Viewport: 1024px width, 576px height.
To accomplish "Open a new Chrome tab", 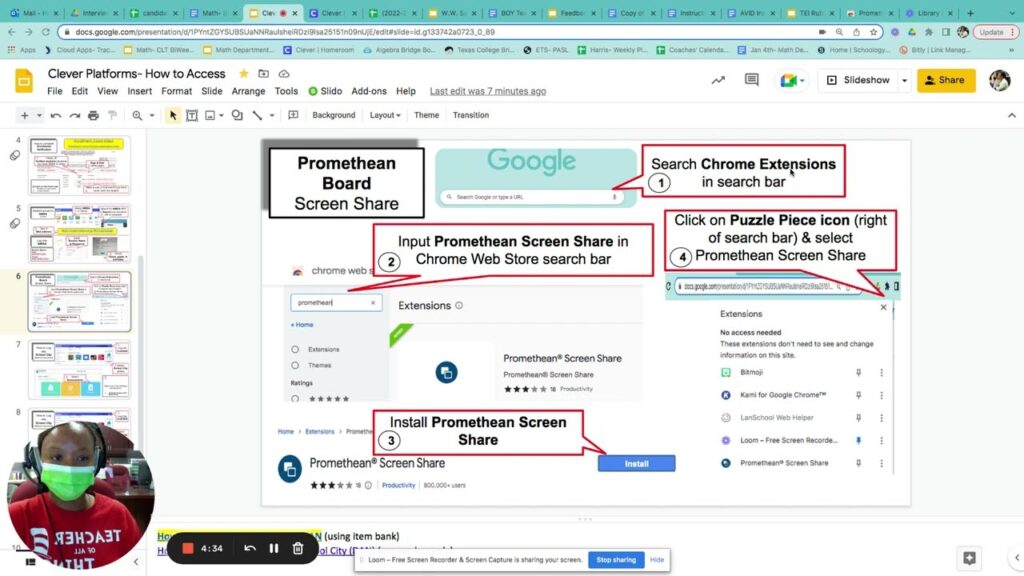I will tap(970, 13).
